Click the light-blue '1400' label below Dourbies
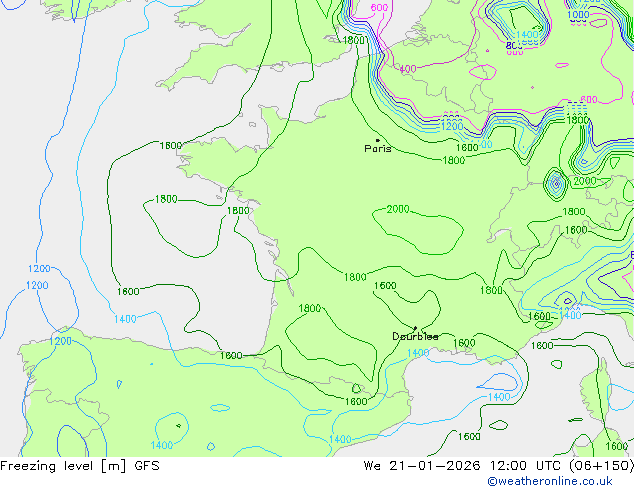634x490 pixels. (418, 353)
